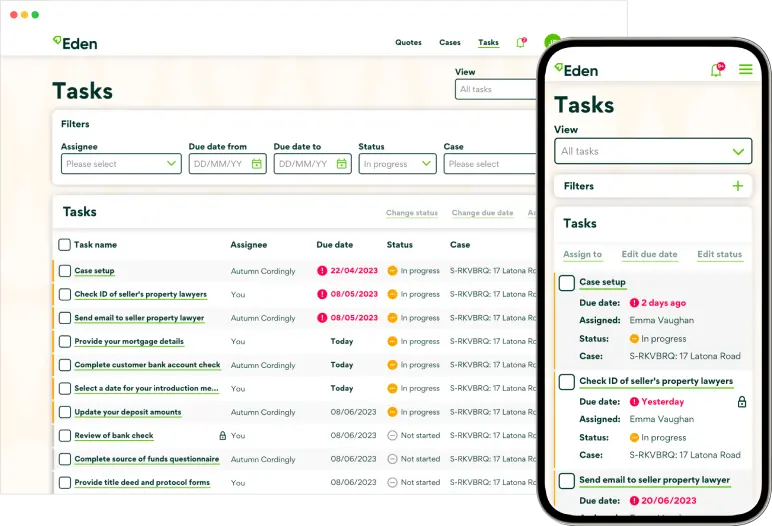Open the Case filter dropdown
This screenshot has height=526, width=772.
click(x=490, y=164)
